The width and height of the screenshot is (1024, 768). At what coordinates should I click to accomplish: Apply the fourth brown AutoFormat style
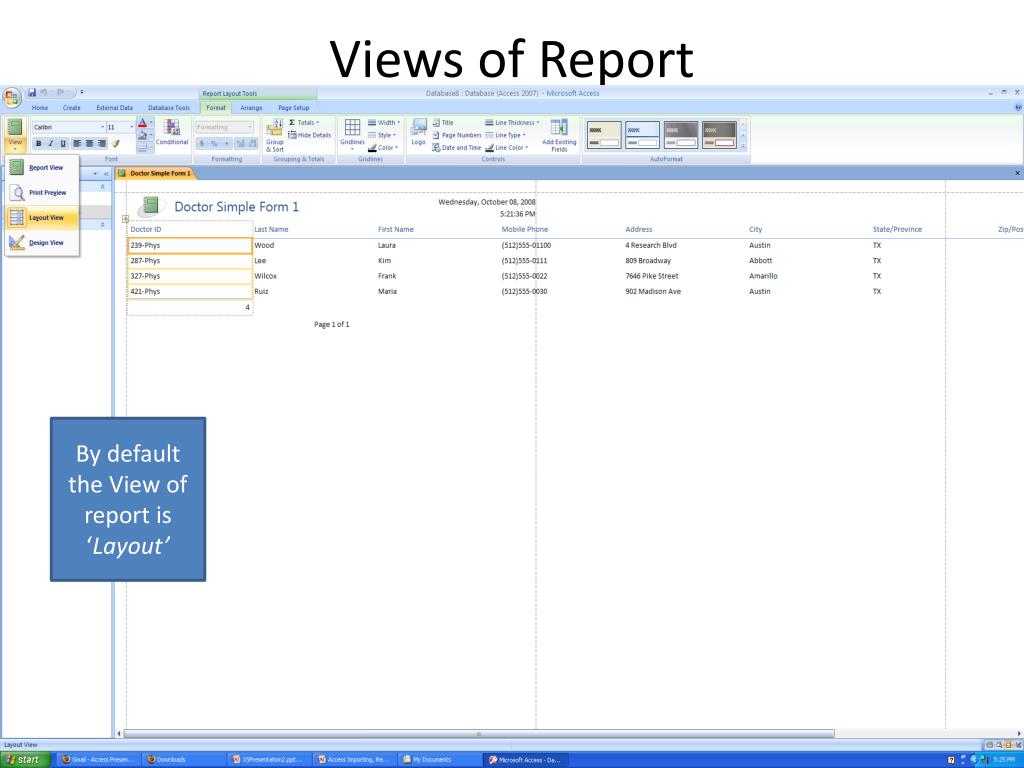click(x=719, y=135)
